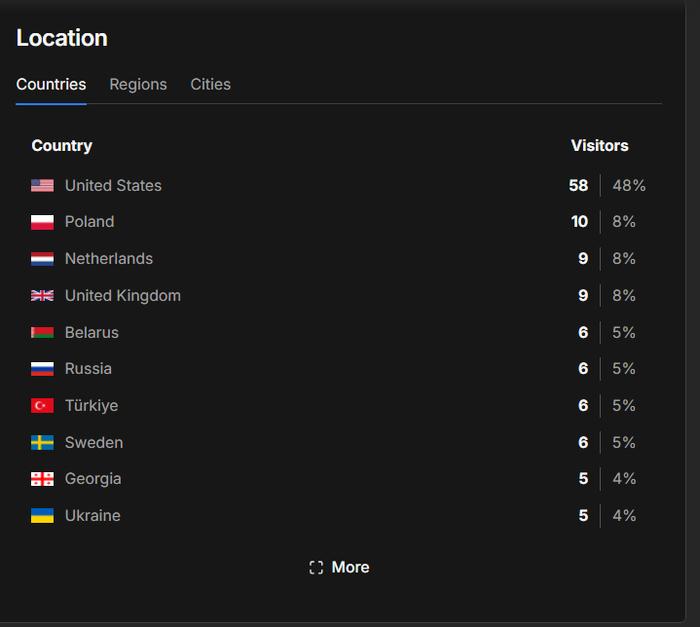Click the Ukraine flag icon
Viewport: 700px width, 627px height.
coord(42,516)
